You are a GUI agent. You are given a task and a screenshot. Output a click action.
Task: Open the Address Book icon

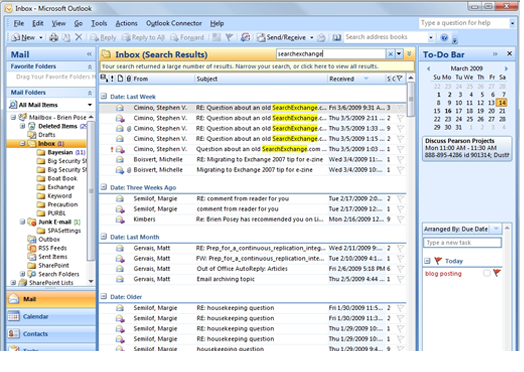tap(337, 37)
